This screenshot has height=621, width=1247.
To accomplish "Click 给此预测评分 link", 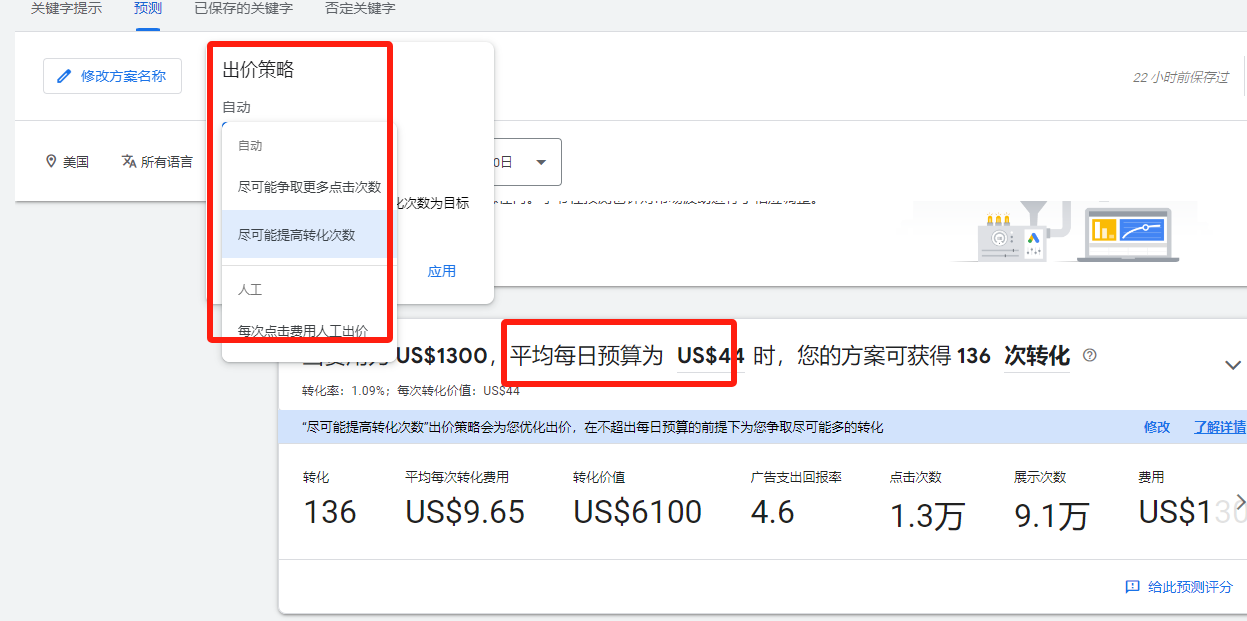I will 1190,587.
